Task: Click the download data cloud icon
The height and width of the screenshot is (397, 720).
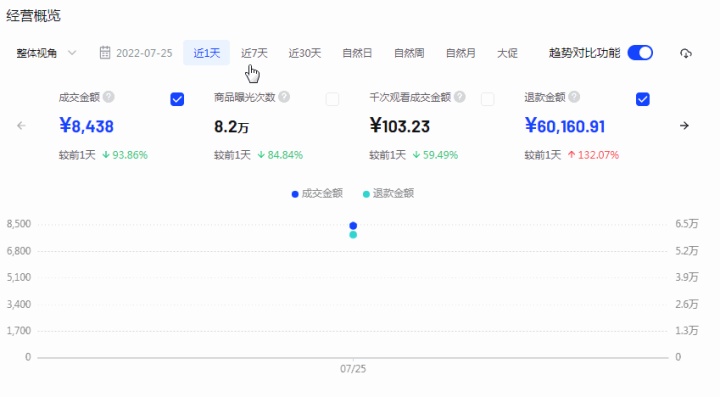Action: [x=686, y=53]
